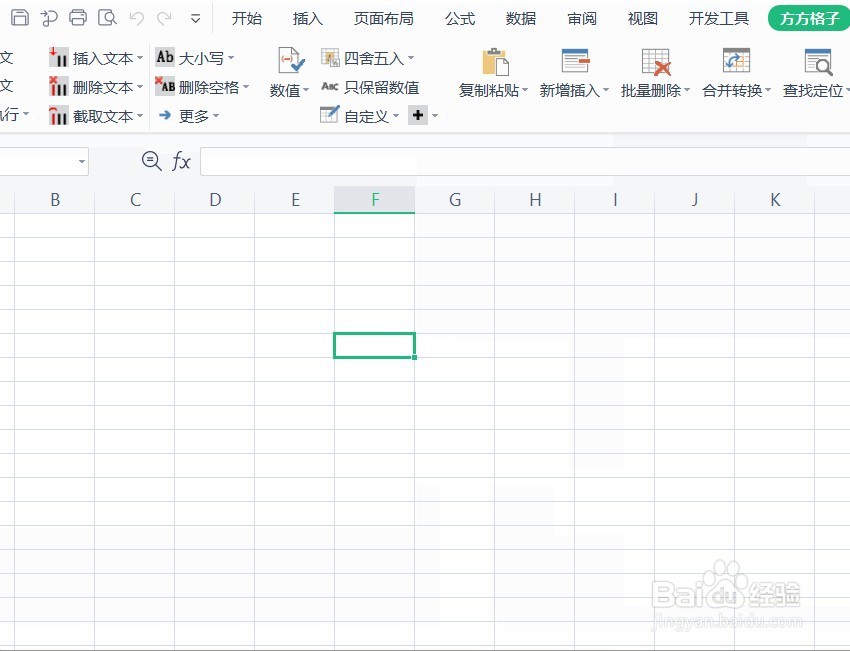Open the 数值 dropdown label

tap(289, 91)
